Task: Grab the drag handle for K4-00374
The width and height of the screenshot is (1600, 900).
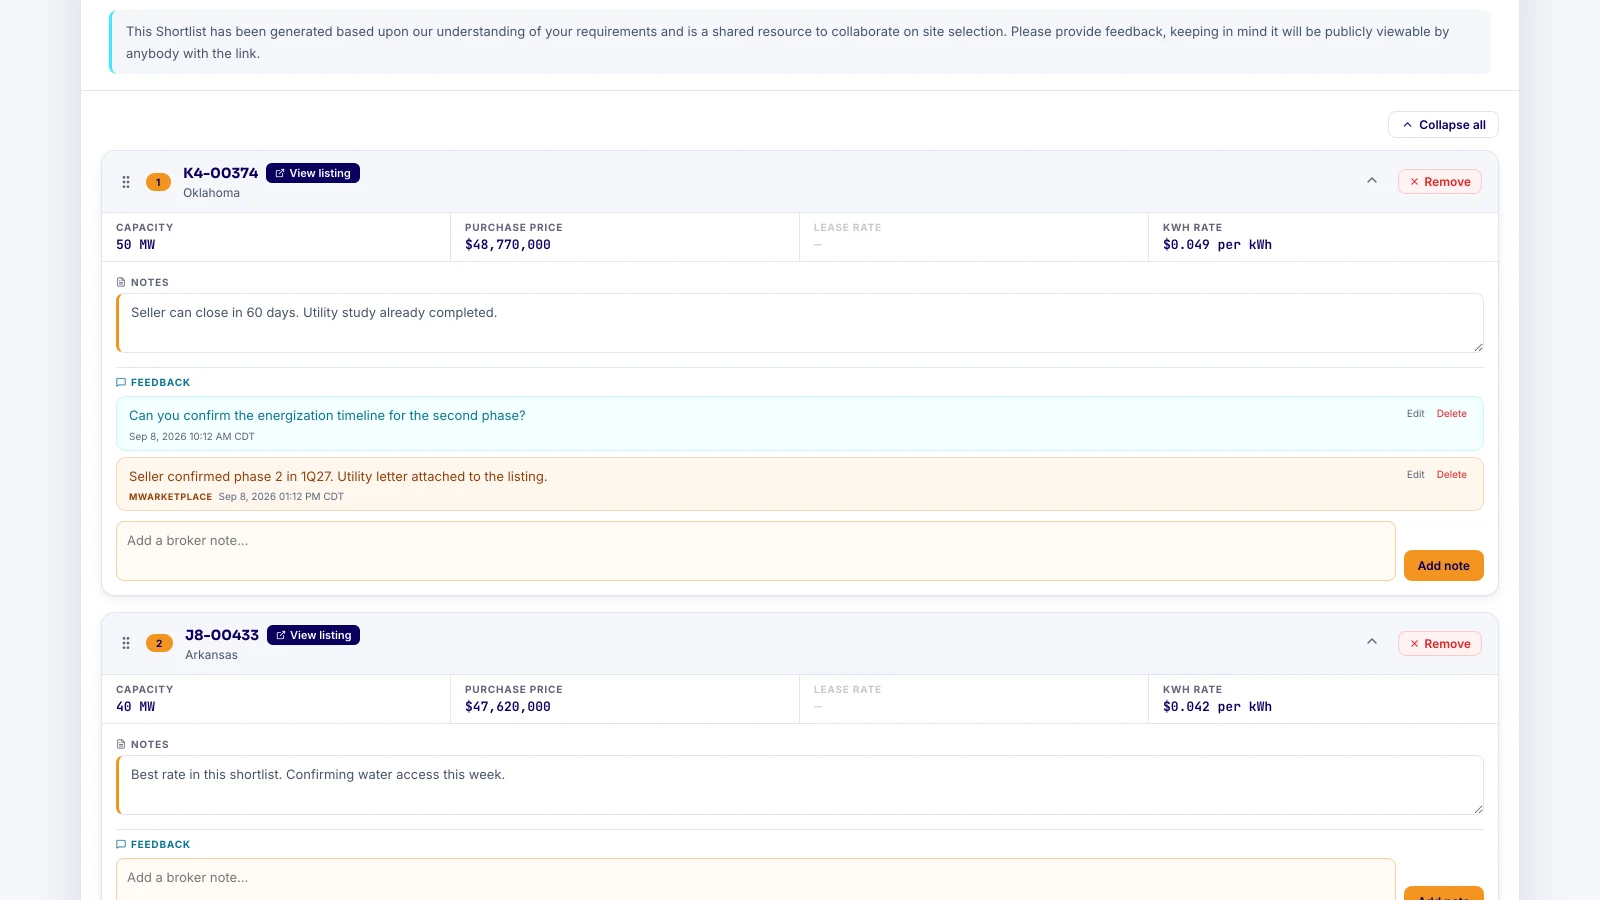Action: [x=126, y=182]
